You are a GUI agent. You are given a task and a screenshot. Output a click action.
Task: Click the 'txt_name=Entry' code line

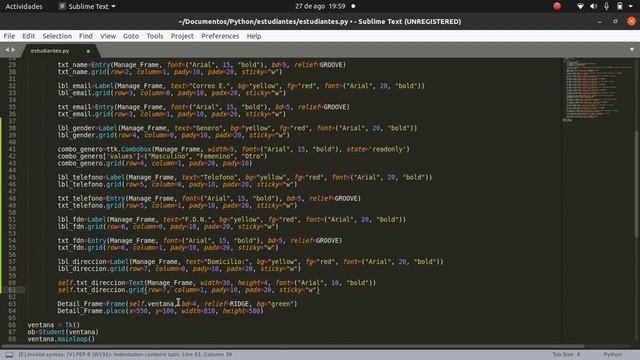point(202,64)
